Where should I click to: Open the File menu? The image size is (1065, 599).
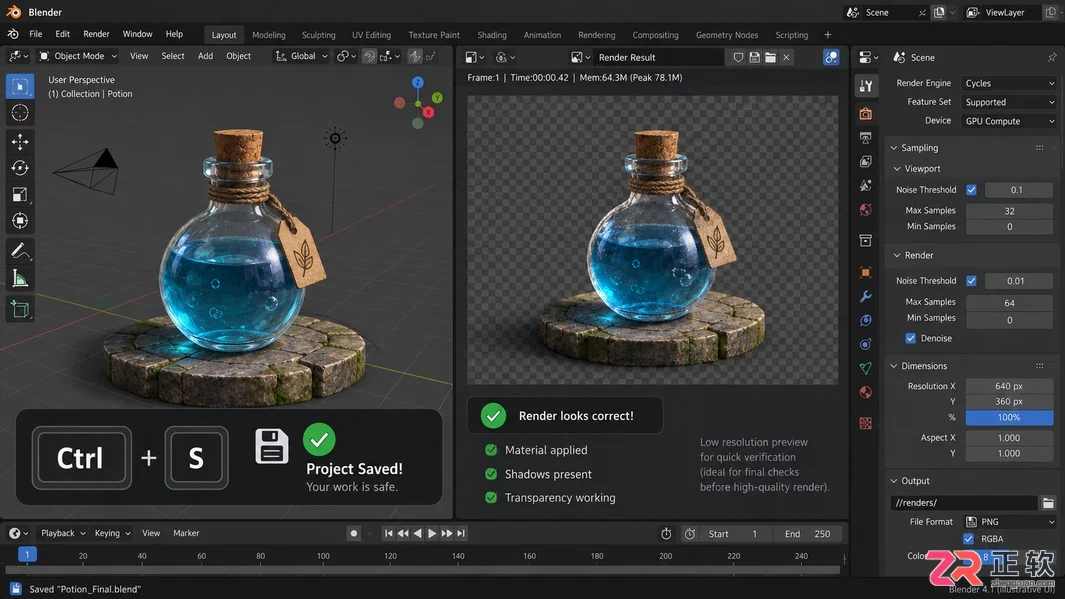point(36,34)
